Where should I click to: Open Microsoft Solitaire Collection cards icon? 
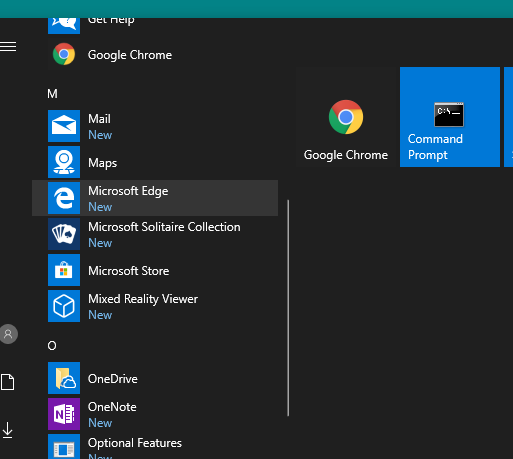[x=64, y=234]
